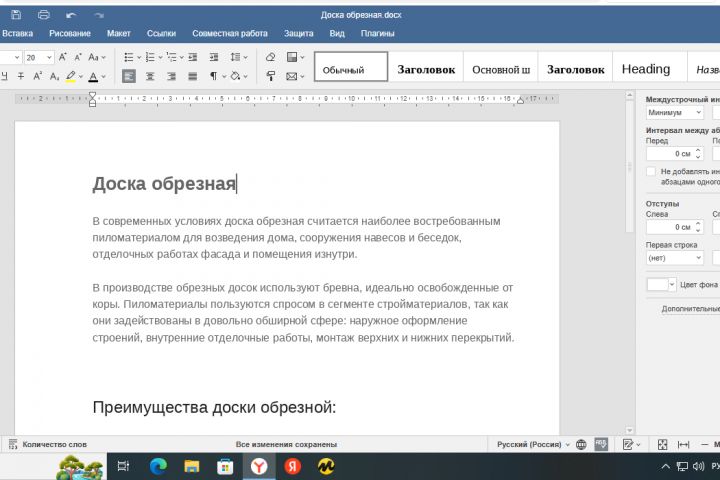Open the track changes menu in the status bar
This screenshot has height=480, width=720.
click(x=632, y=445)
